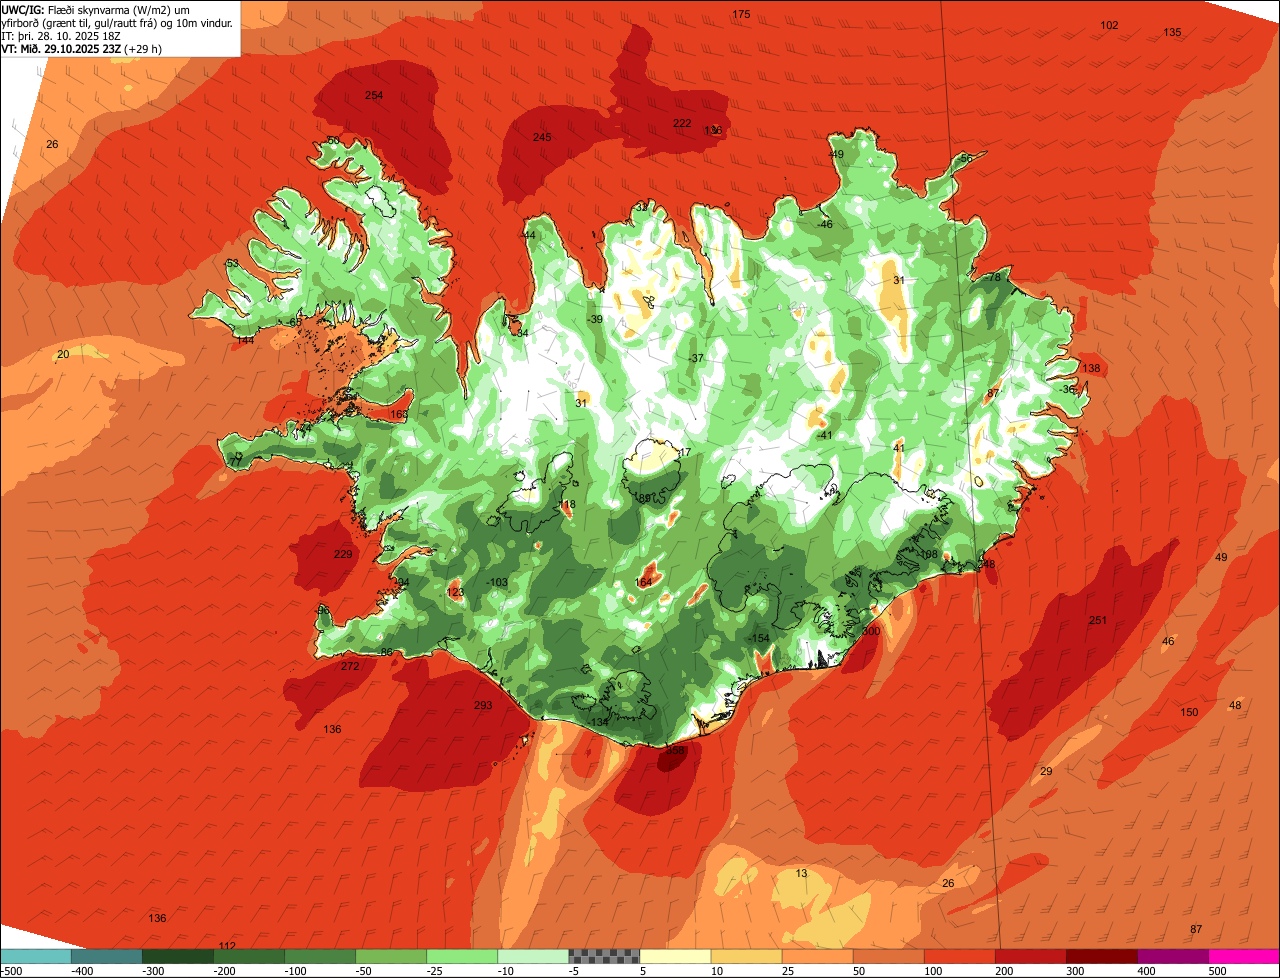
Task: Click the text 'IT: þri. 28. 10. 2025 18Z'
Action: 62,35
